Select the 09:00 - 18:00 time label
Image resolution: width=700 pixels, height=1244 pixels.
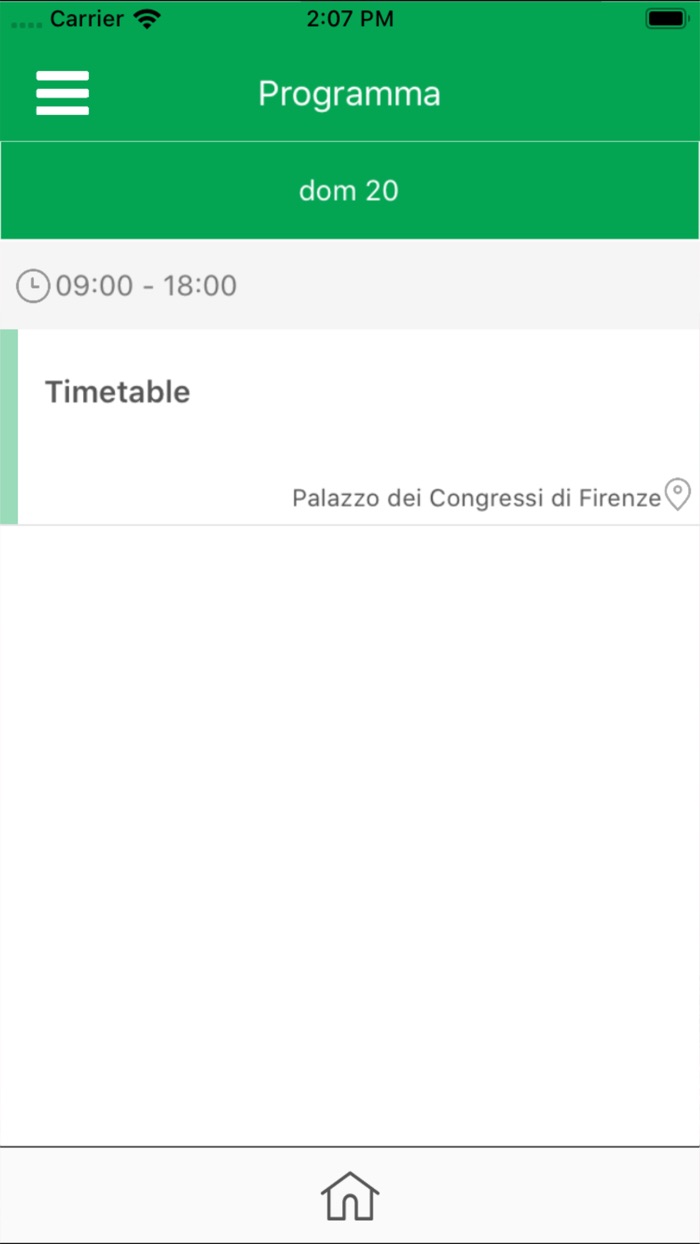146,285
